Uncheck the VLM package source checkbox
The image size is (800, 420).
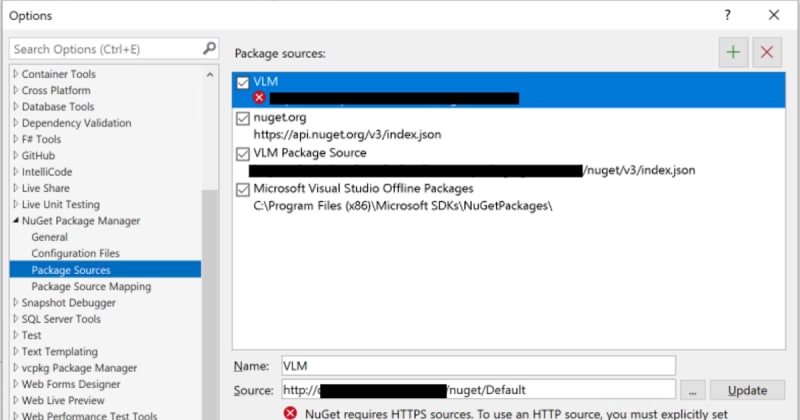tap(242, 83)
